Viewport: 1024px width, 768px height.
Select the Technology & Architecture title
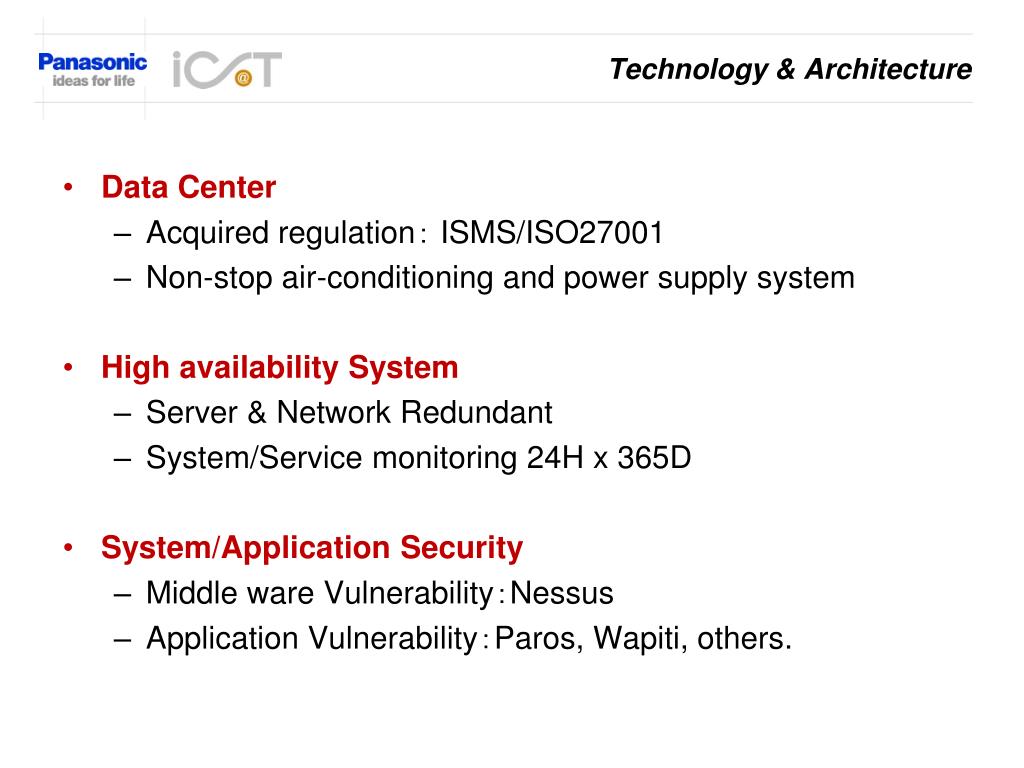point(790,69)
